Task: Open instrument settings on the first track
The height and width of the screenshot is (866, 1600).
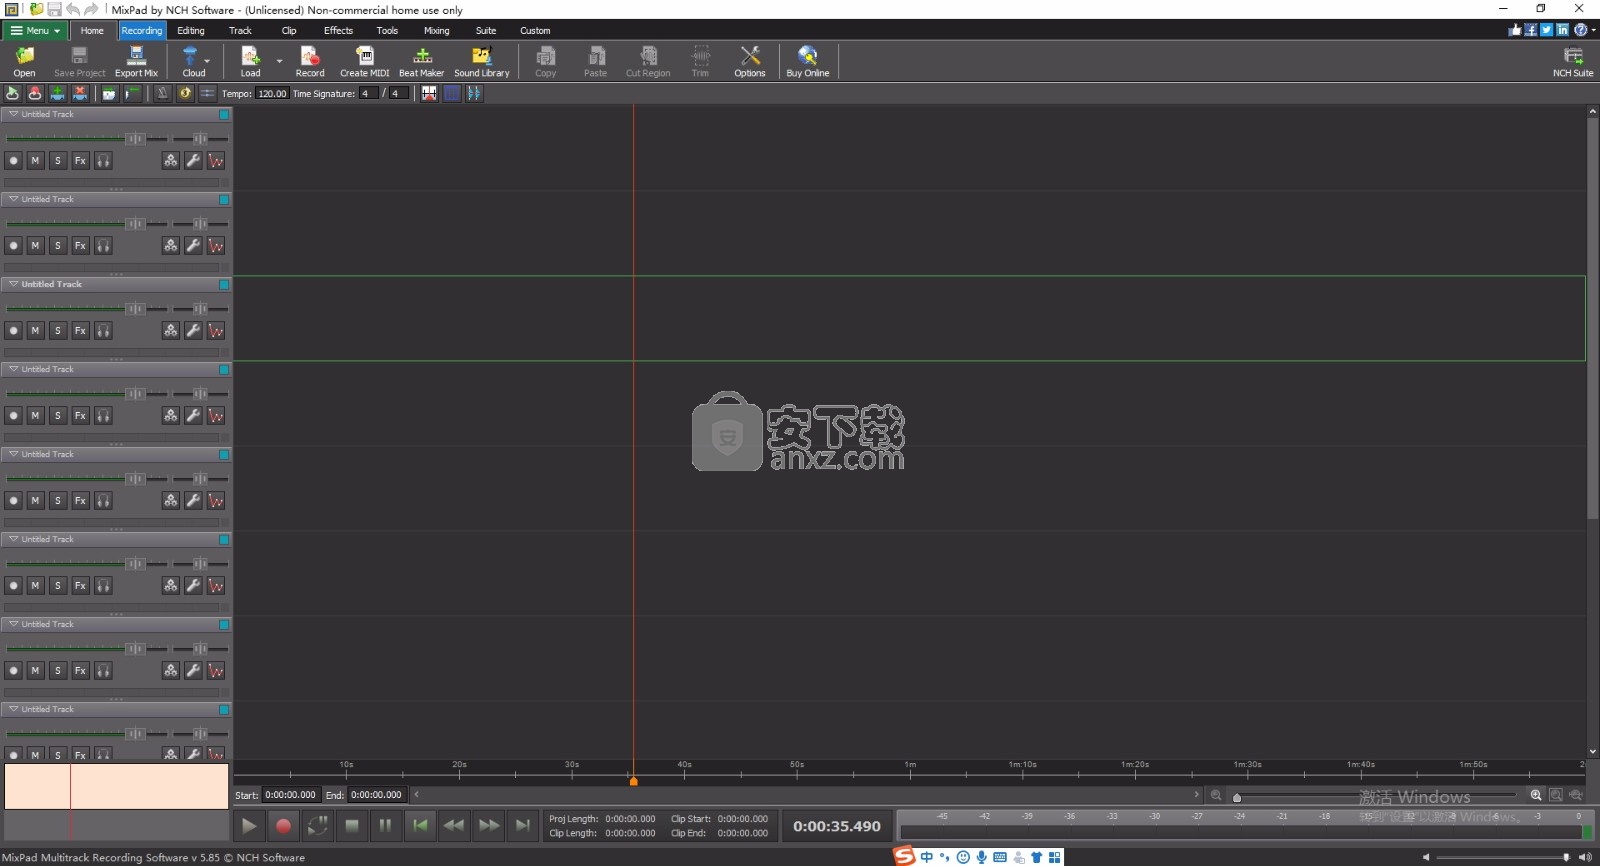Action: point(171,160)
